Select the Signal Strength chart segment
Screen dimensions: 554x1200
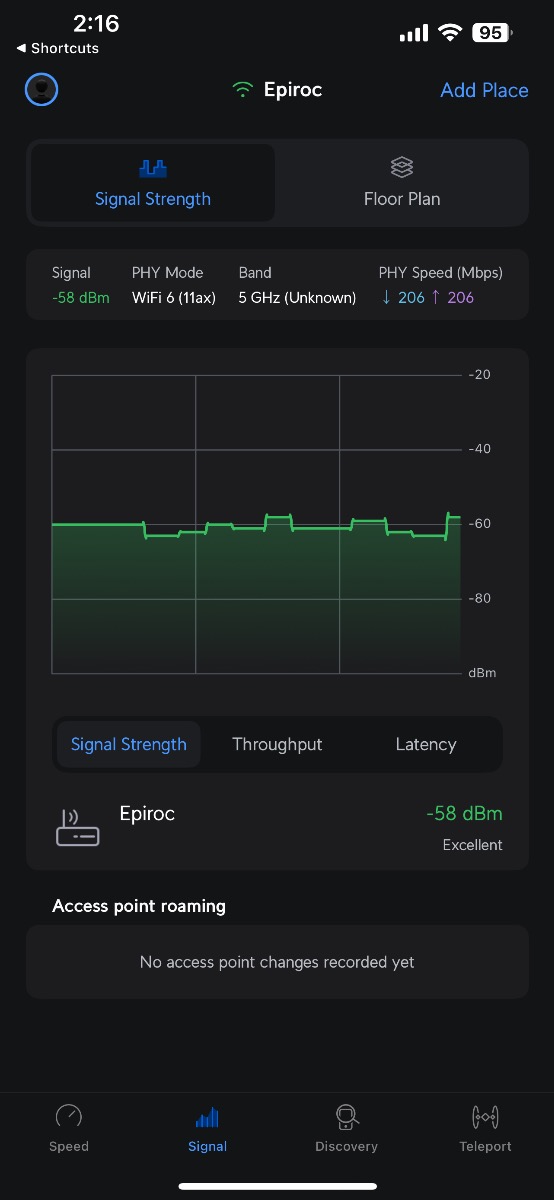(x=129, y=744)
